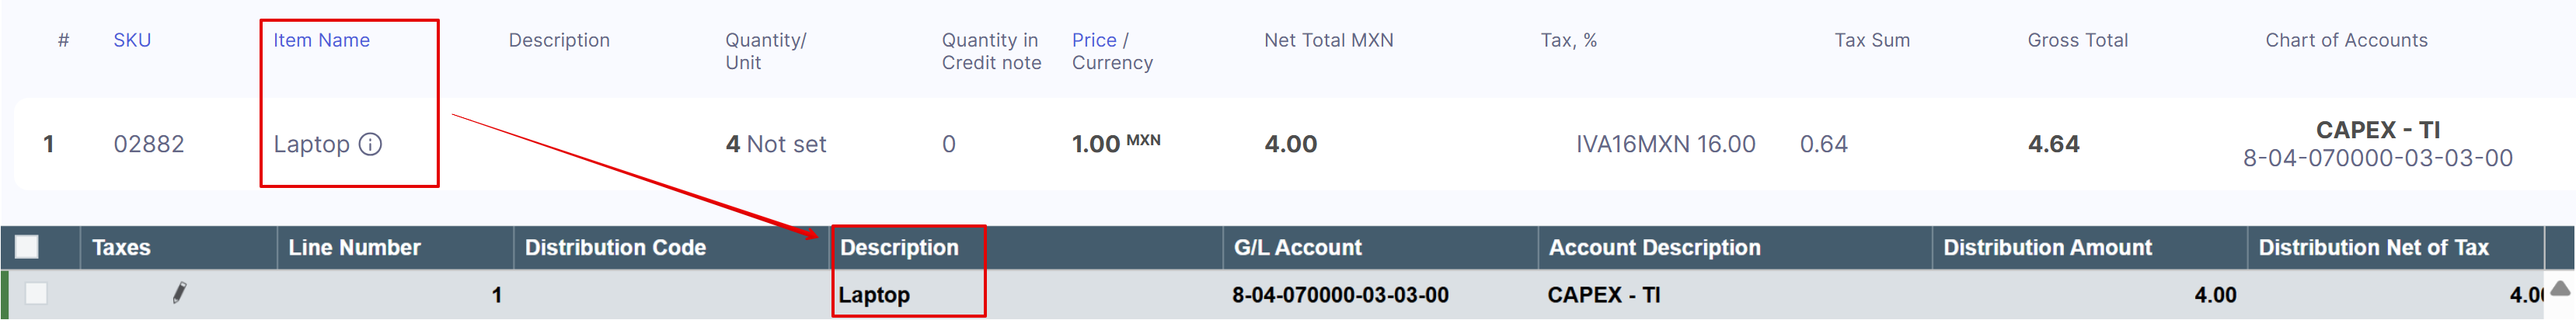Select the Account Description column header
The image size is (2576, 320).
(x=1654, y=247)
